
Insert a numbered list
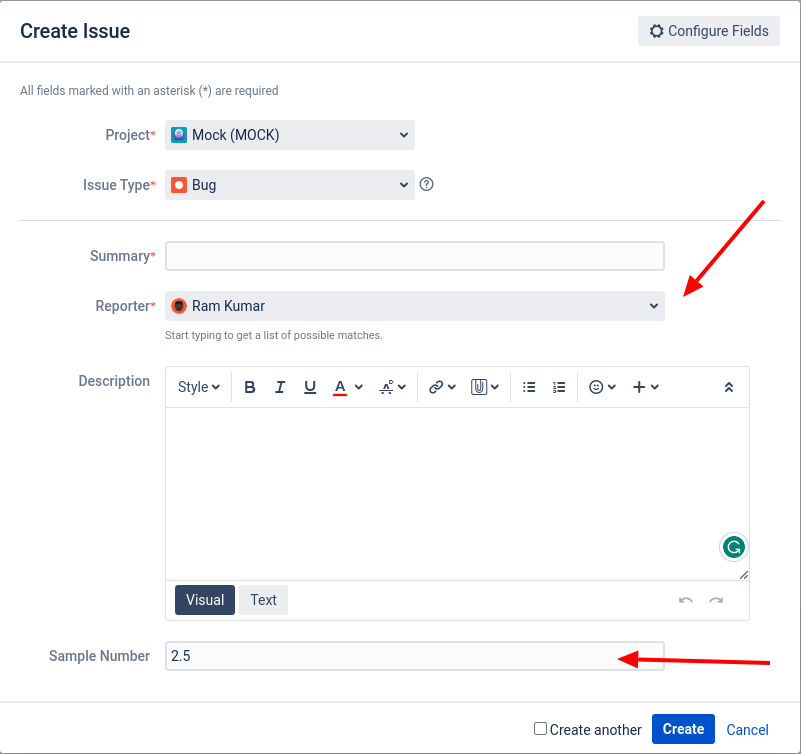[x=559, y=387]
